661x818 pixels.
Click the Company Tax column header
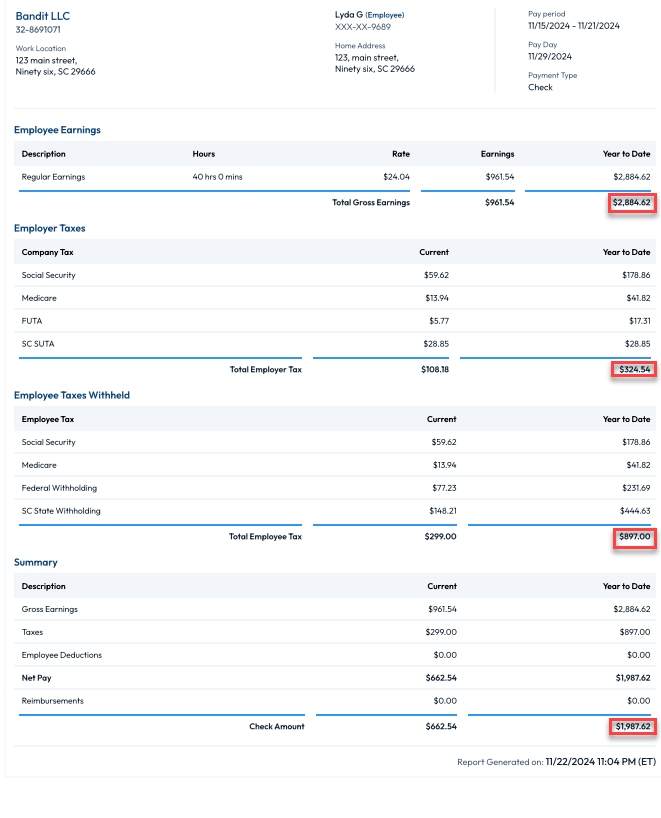tap(47, 252)
